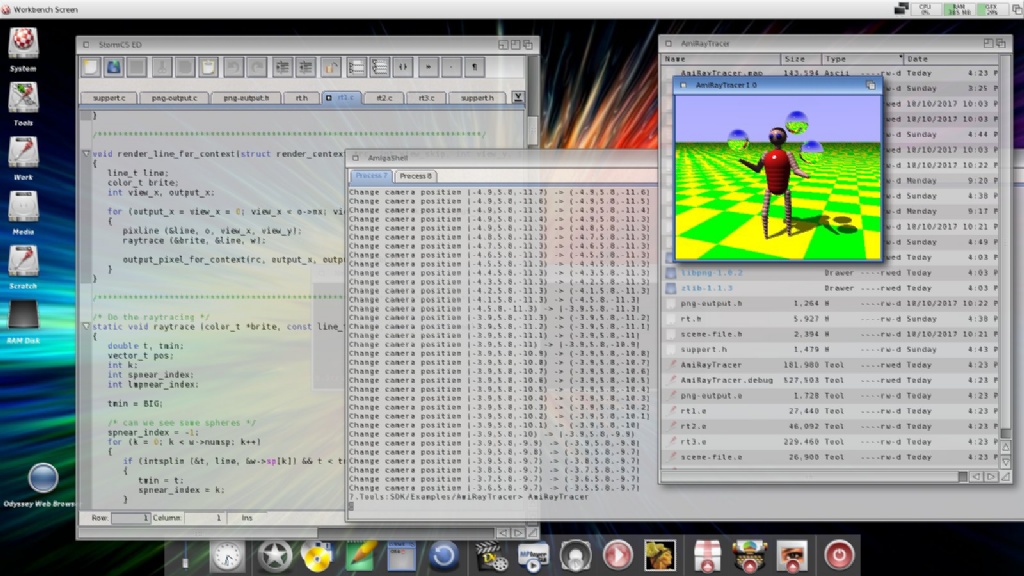Image resolution: width=1024 pixels, height=576 pixels.
Task: Open the Tools desktop icon
Action: [23, 98]
